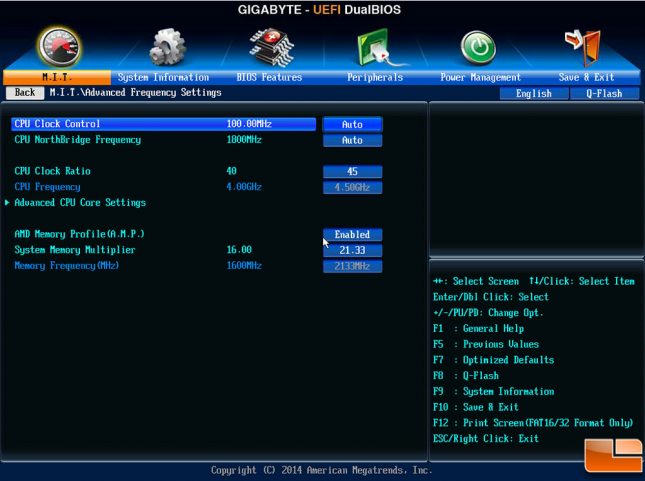Click the M.I.T.\Advanced Frequency Settings breadcrumb
This screenshot has height=481, width=645.
pyautogui.click(x=135, y=93)
